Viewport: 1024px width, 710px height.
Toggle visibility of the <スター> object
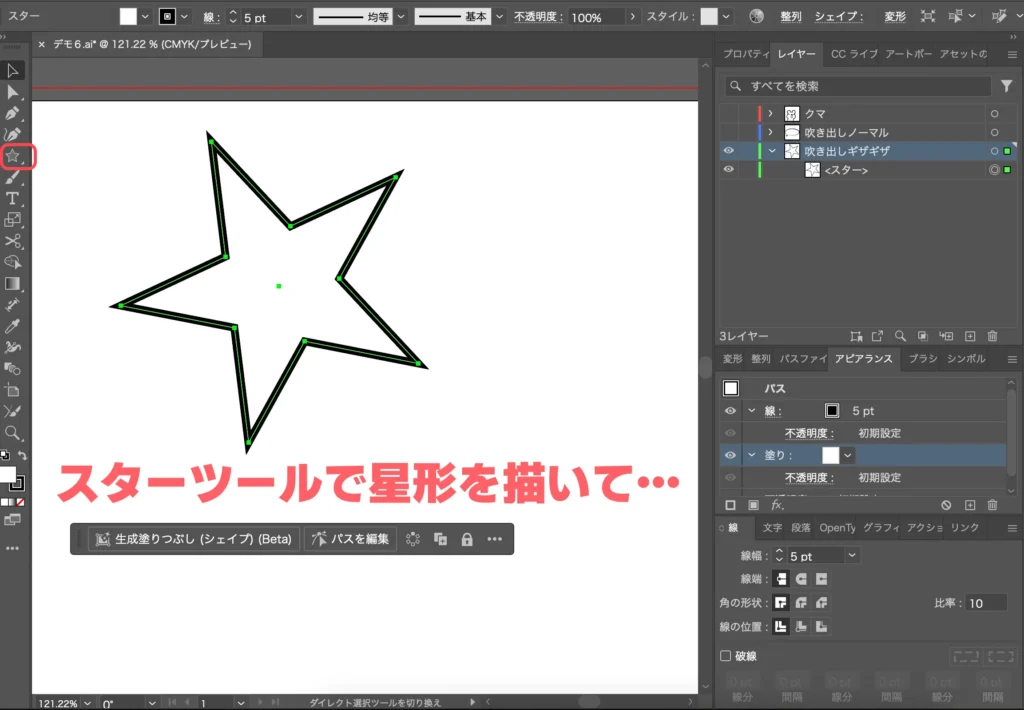point(731,169)
